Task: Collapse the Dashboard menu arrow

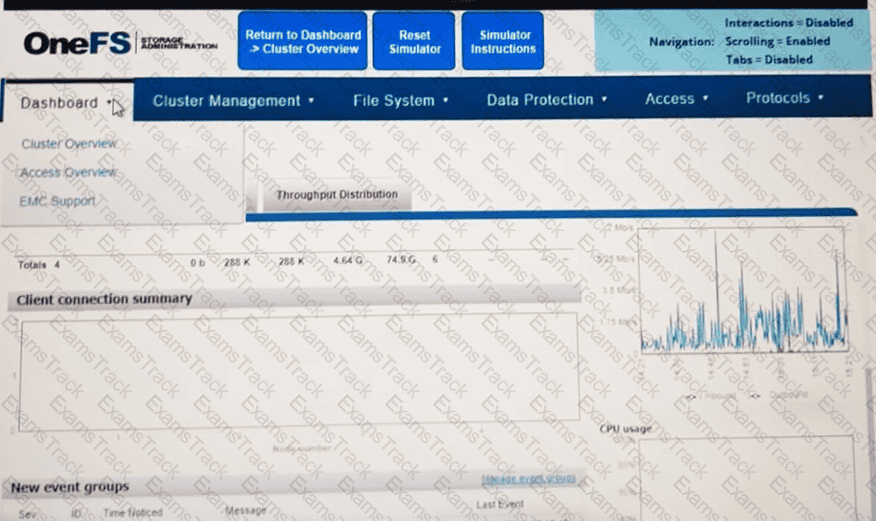Action: (109, 102)
